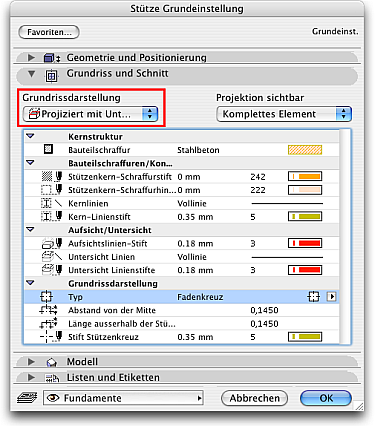Click the Modell panel icon
The image size is (375, 426).
pyautogui.click(x=52, y=362)
